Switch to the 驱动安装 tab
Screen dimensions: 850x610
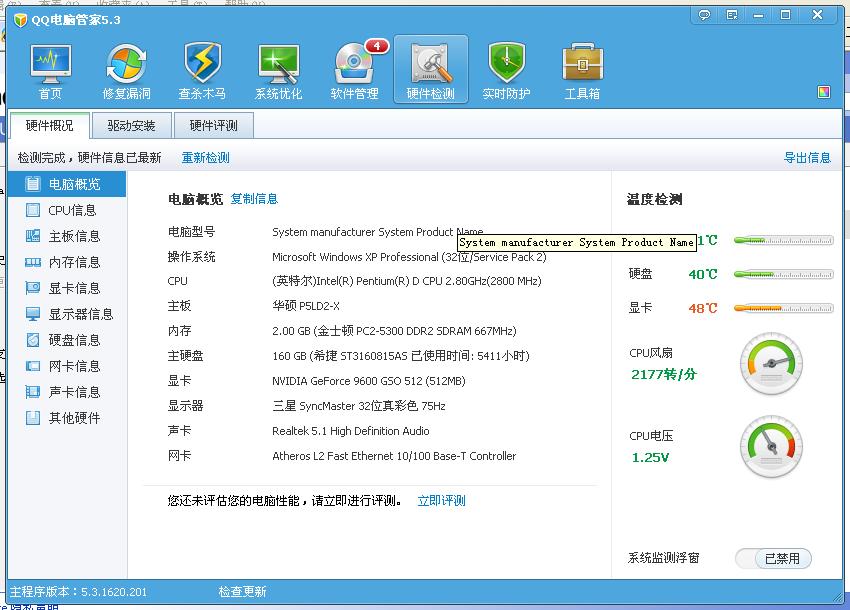[132, 126]
